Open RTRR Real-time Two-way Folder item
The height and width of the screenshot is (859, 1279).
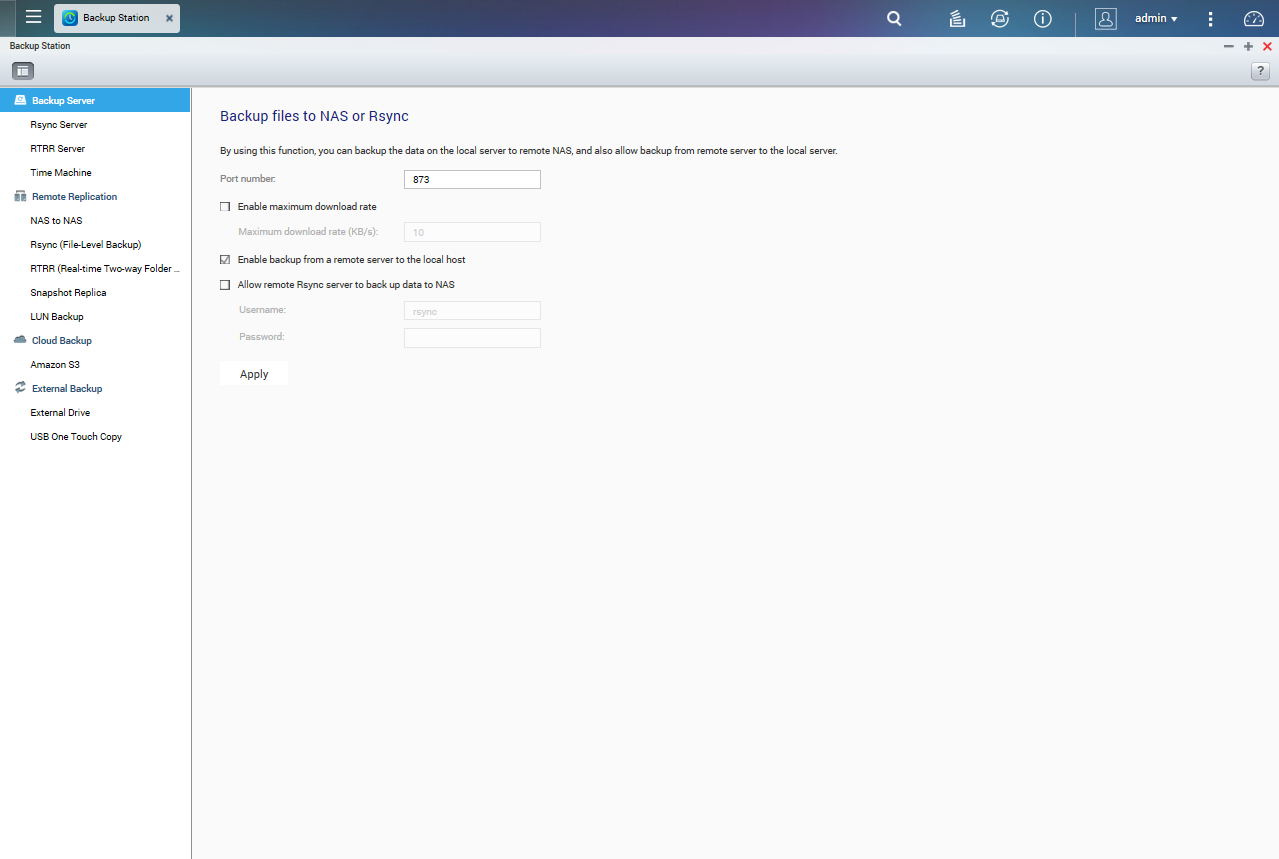click(x=105, y=269)
